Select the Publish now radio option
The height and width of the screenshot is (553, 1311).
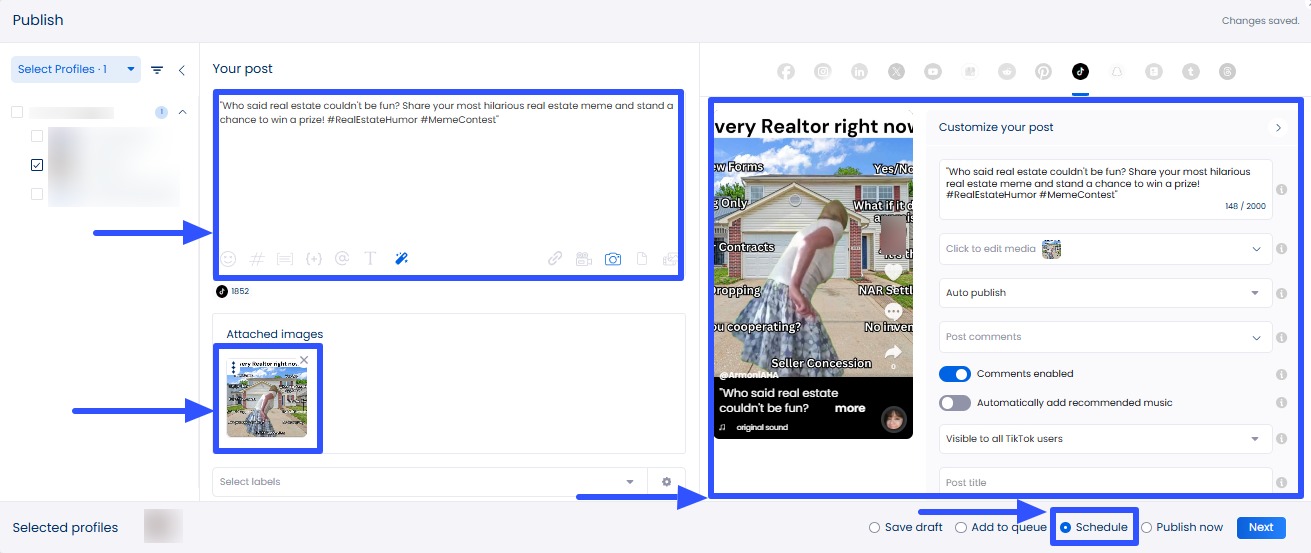[1147, 528]
